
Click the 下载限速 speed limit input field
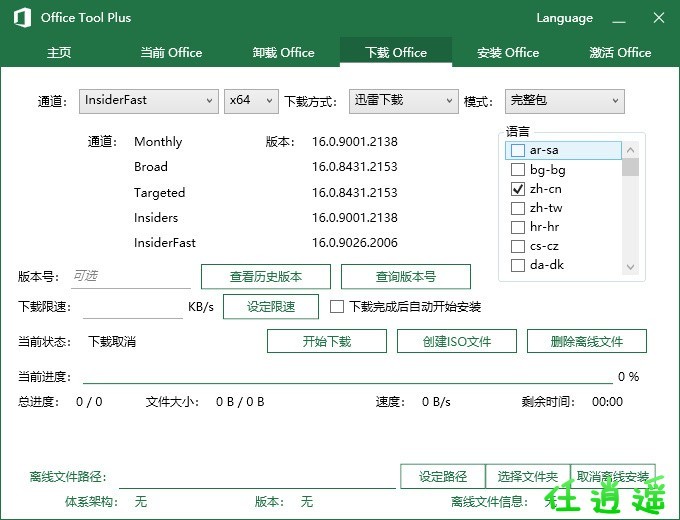tap(133, 307)
